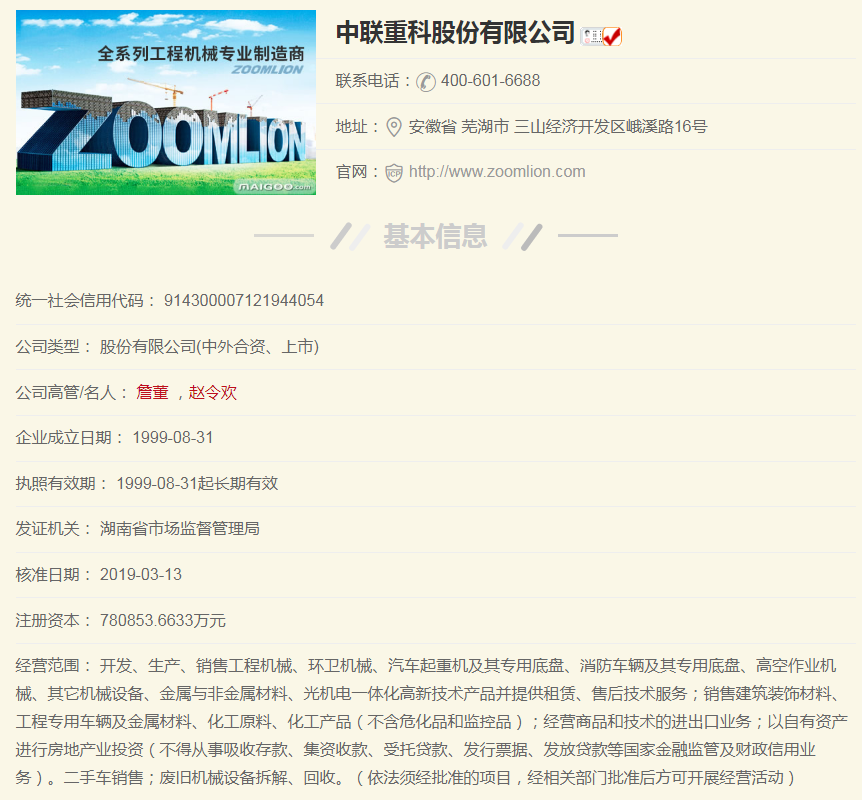862x800 pixels.
Task: Click the 基本信息 section heading
Action: tap(435, 236)
